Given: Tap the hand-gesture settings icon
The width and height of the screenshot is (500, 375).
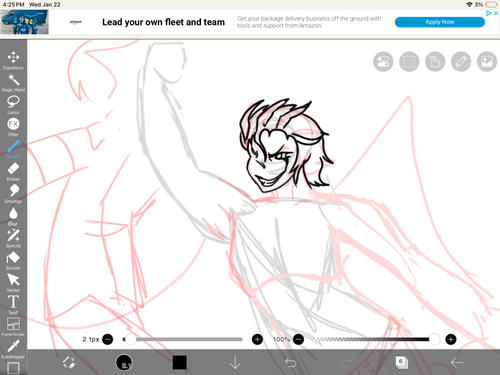Looking at the screenshot, I should pyautogui.click(x=435, y=62).
